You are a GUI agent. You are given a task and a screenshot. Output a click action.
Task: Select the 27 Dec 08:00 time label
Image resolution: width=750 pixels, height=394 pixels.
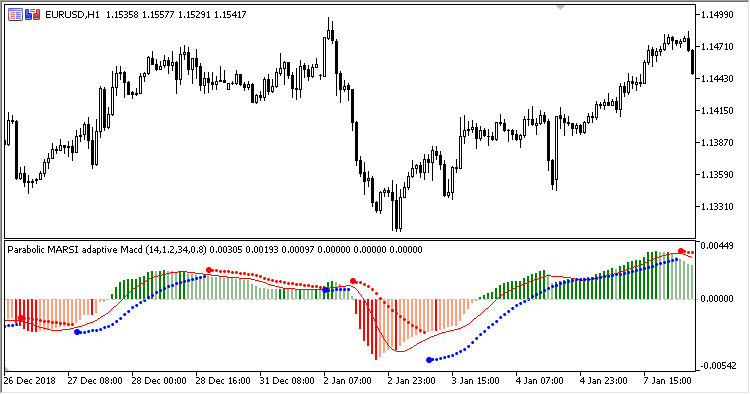[95, 381]
